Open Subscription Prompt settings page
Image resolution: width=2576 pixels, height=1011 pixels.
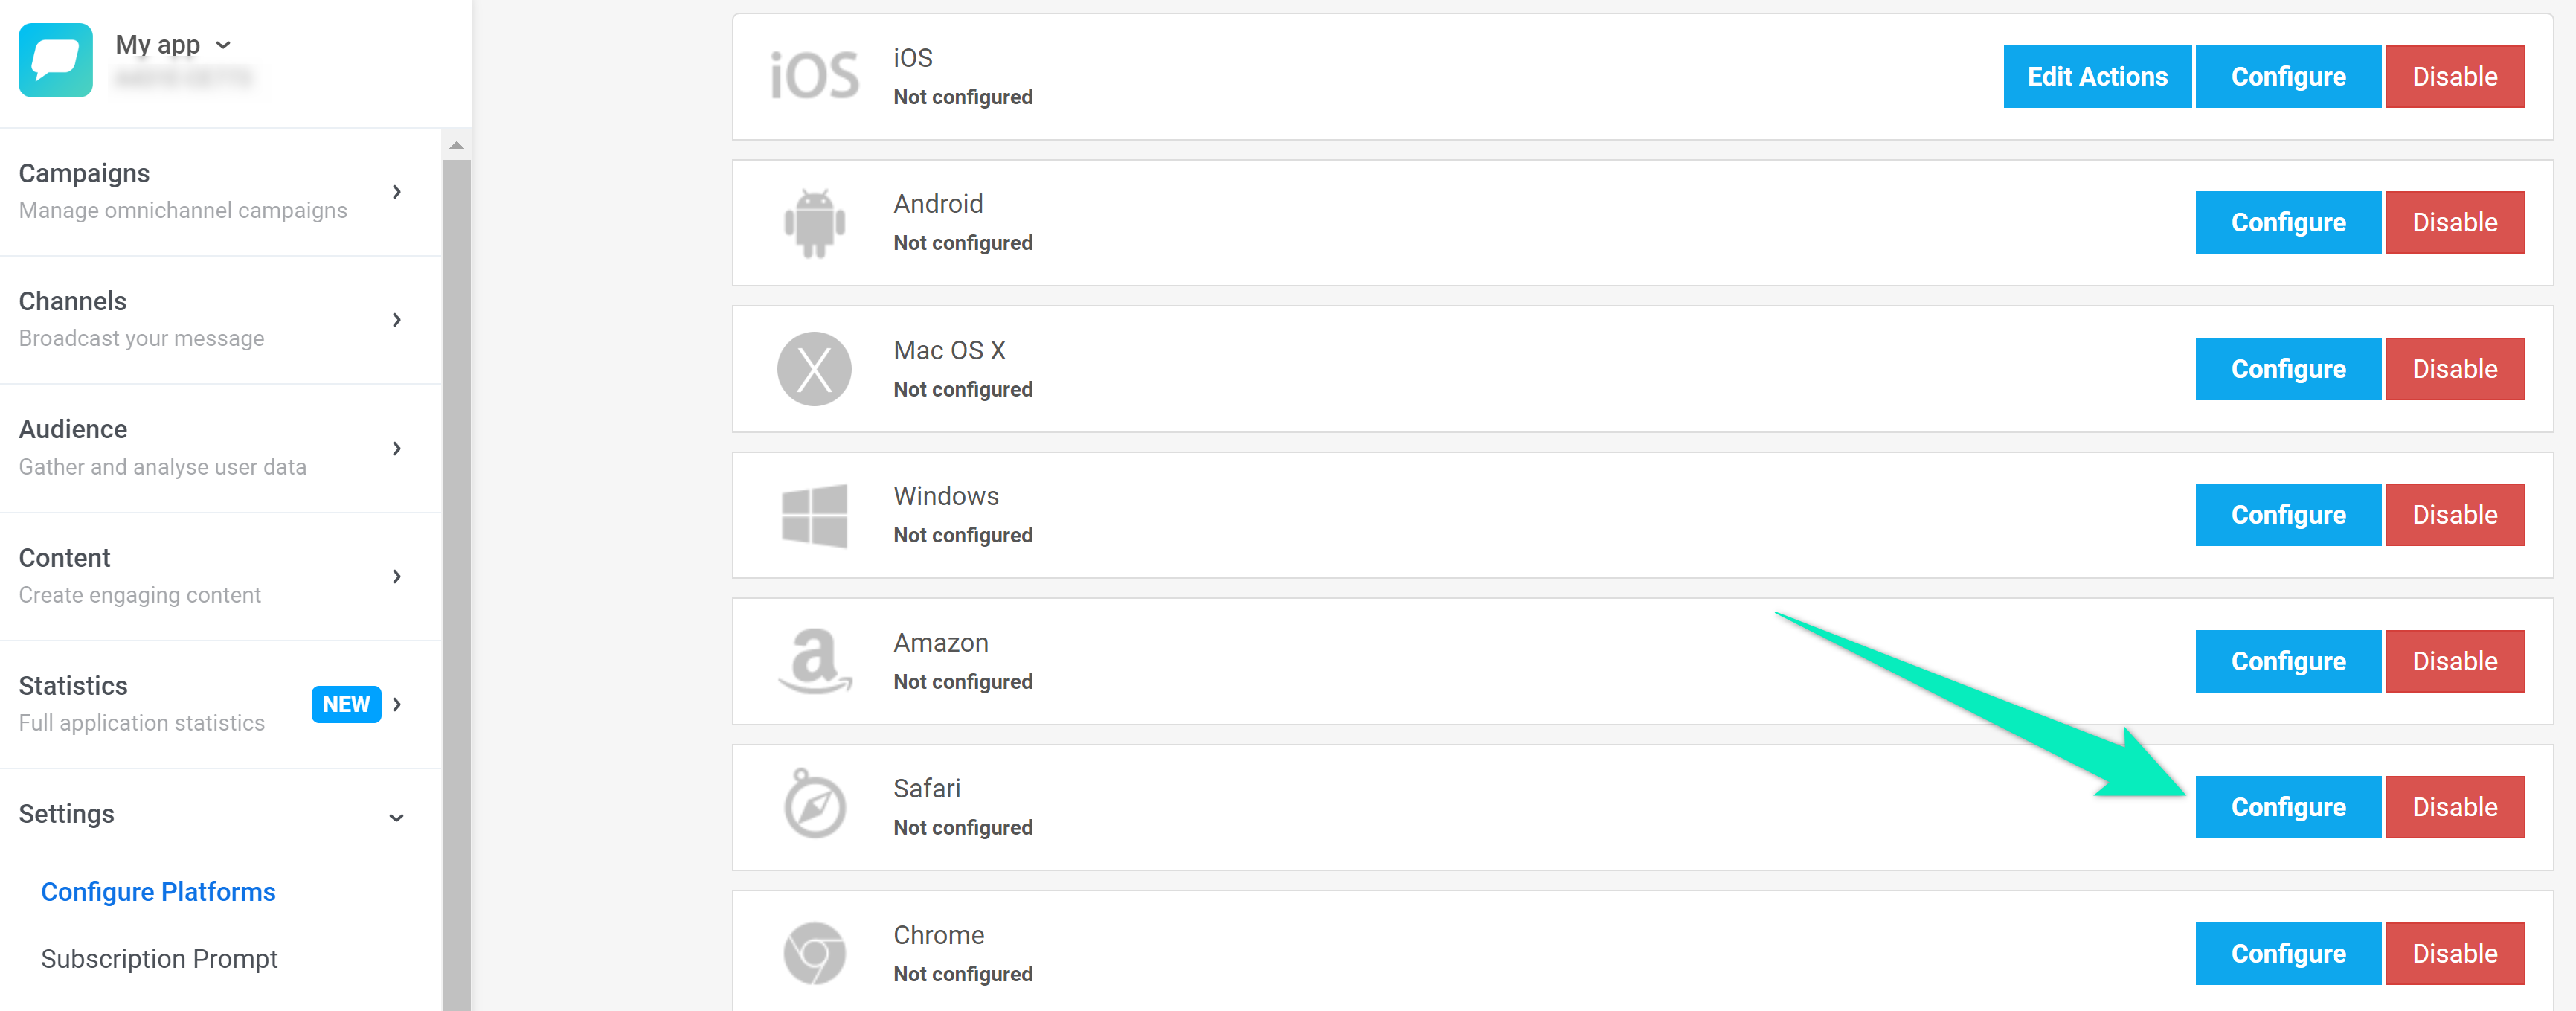159,958
